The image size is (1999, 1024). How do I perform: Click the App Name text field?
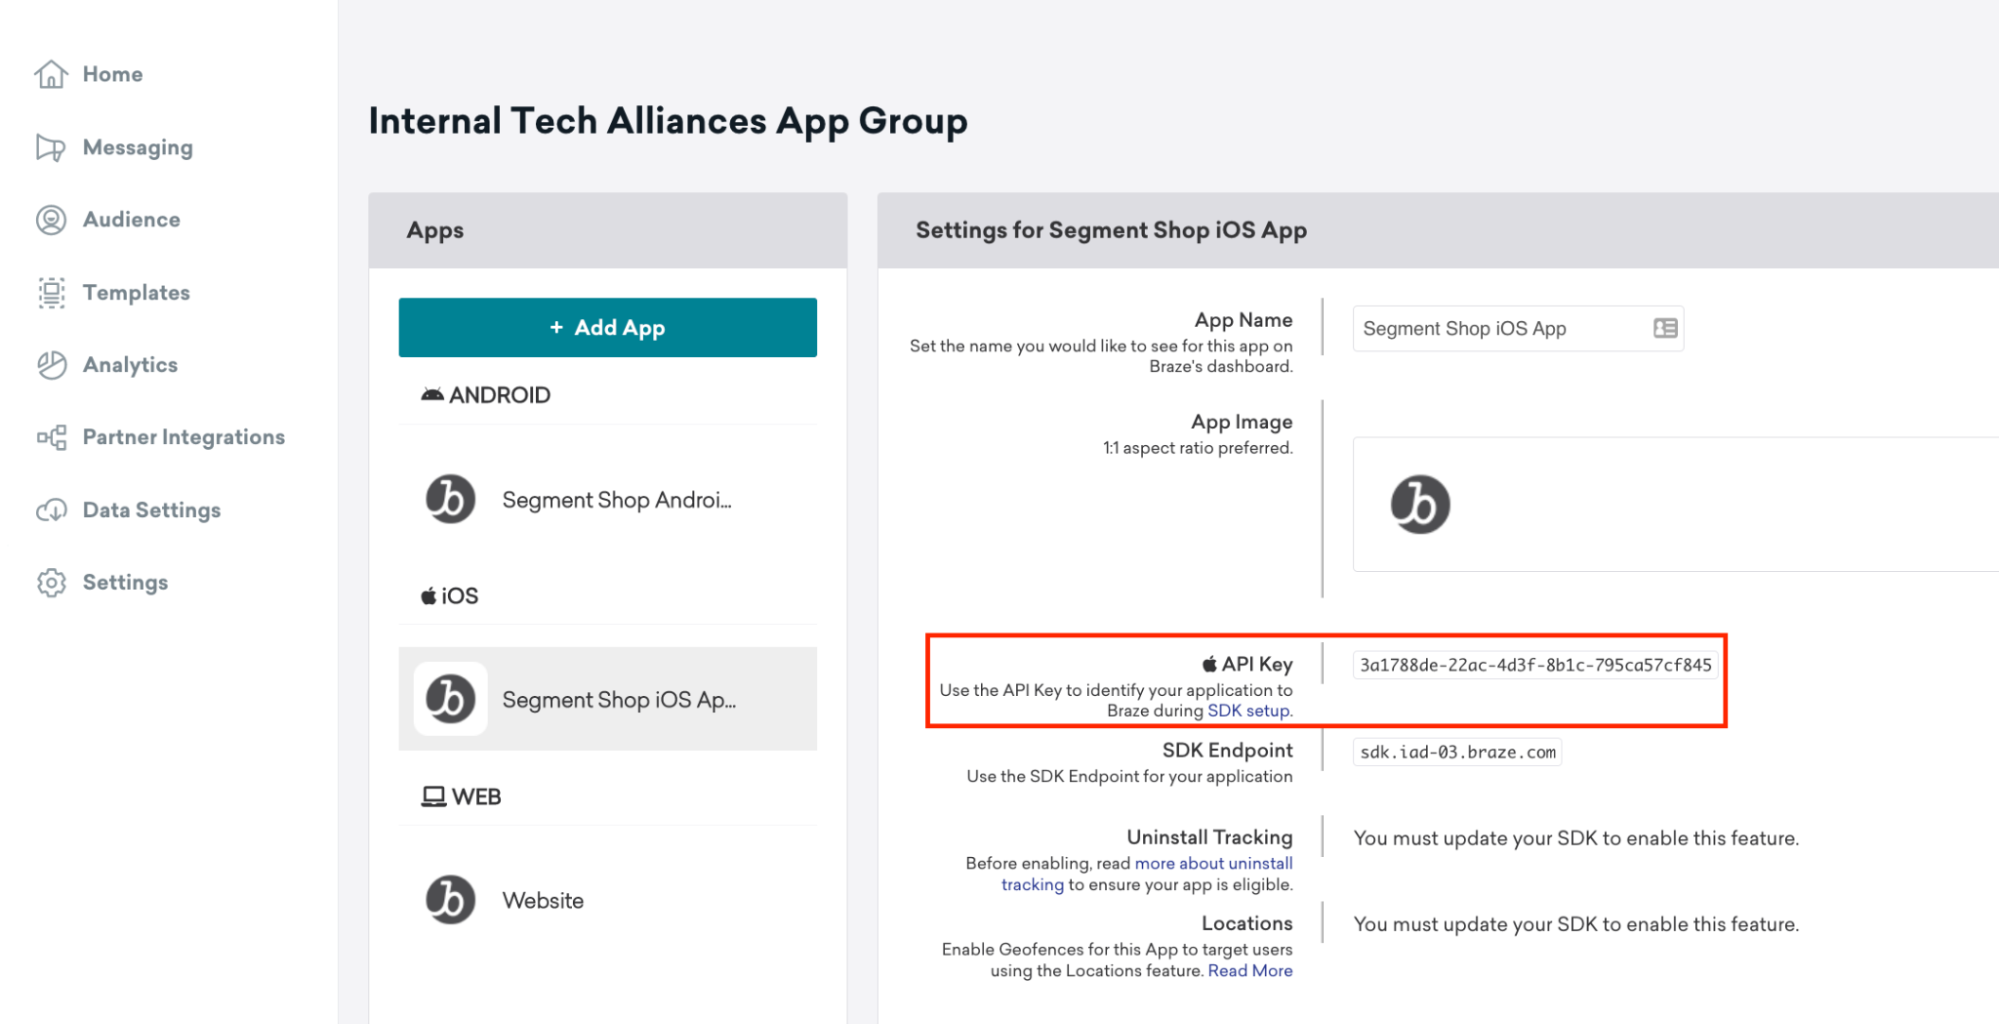pos(1500,329)
